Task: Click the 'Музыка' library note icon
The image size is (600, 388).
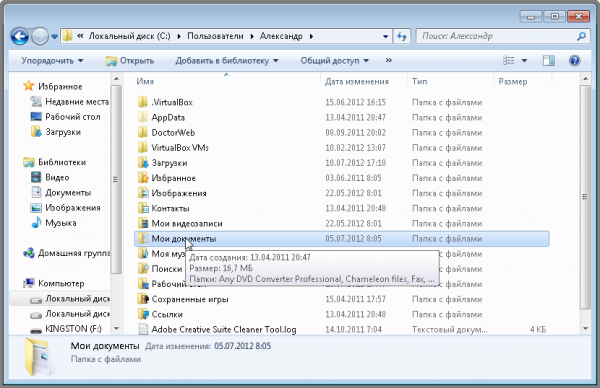Action: [x=36, y=222]
